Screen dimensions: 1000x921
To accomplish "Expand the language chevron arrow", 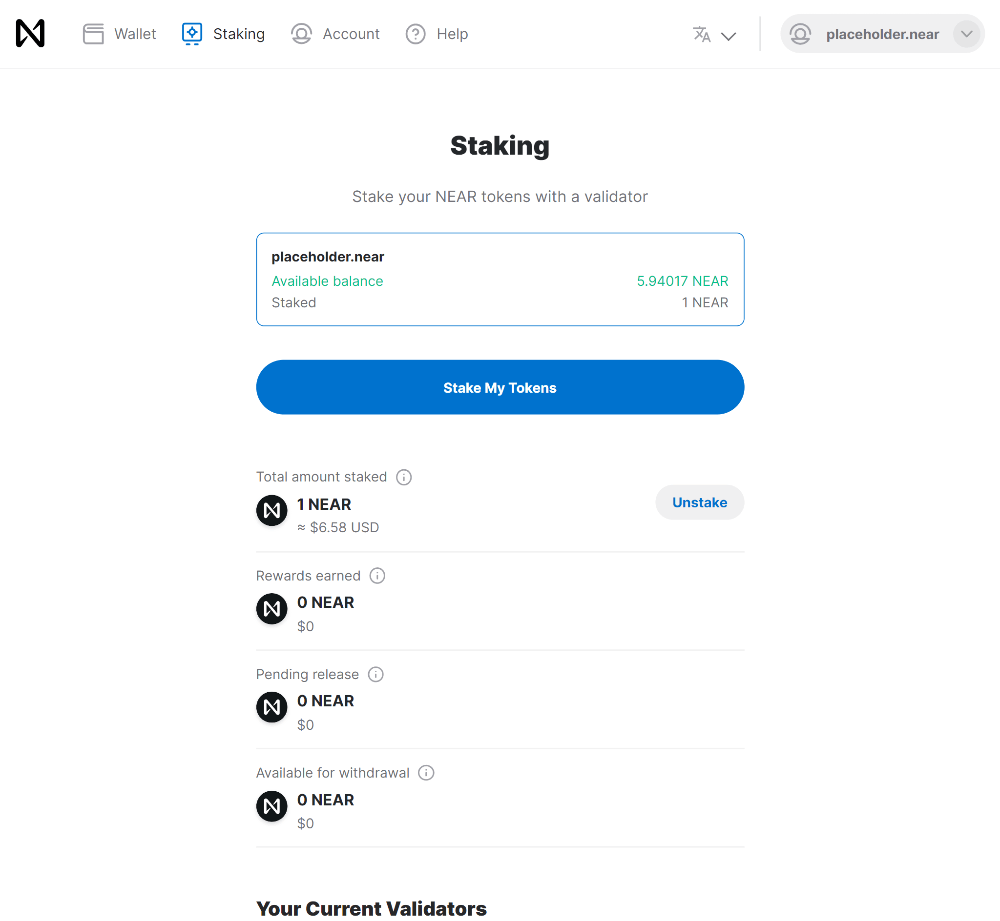I will (x=728, y=36).
